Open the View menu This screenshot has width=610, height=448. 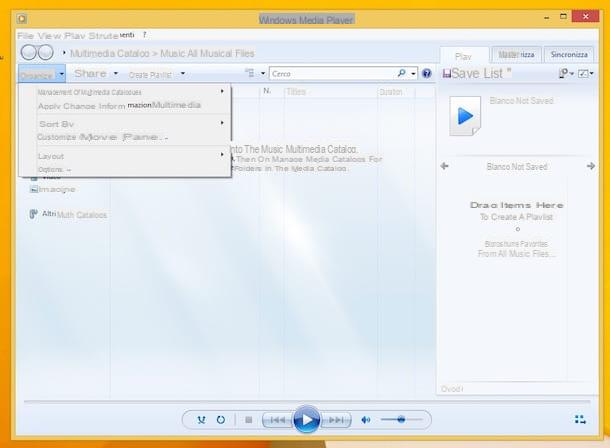click(x=49, y=36)
